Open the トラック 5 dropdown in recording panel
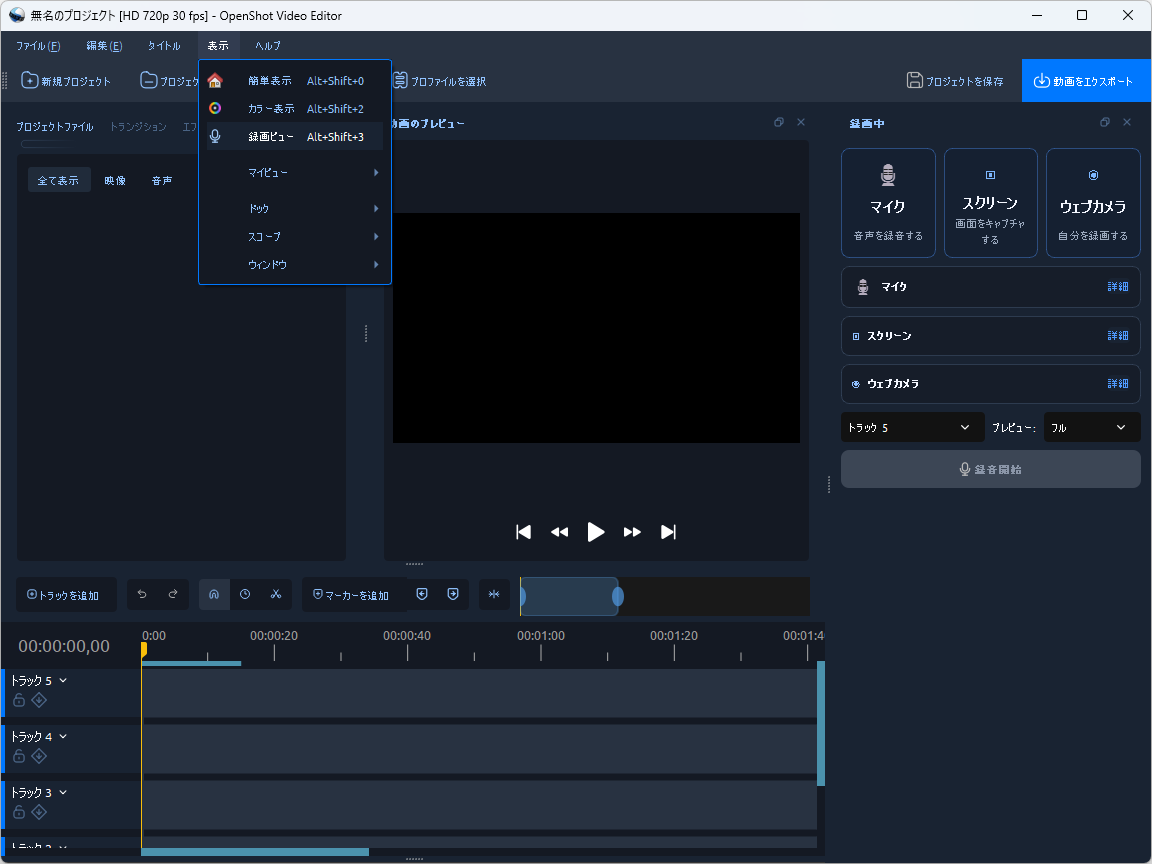Screen dimensions: 1152x864 (x=912, y=428)
